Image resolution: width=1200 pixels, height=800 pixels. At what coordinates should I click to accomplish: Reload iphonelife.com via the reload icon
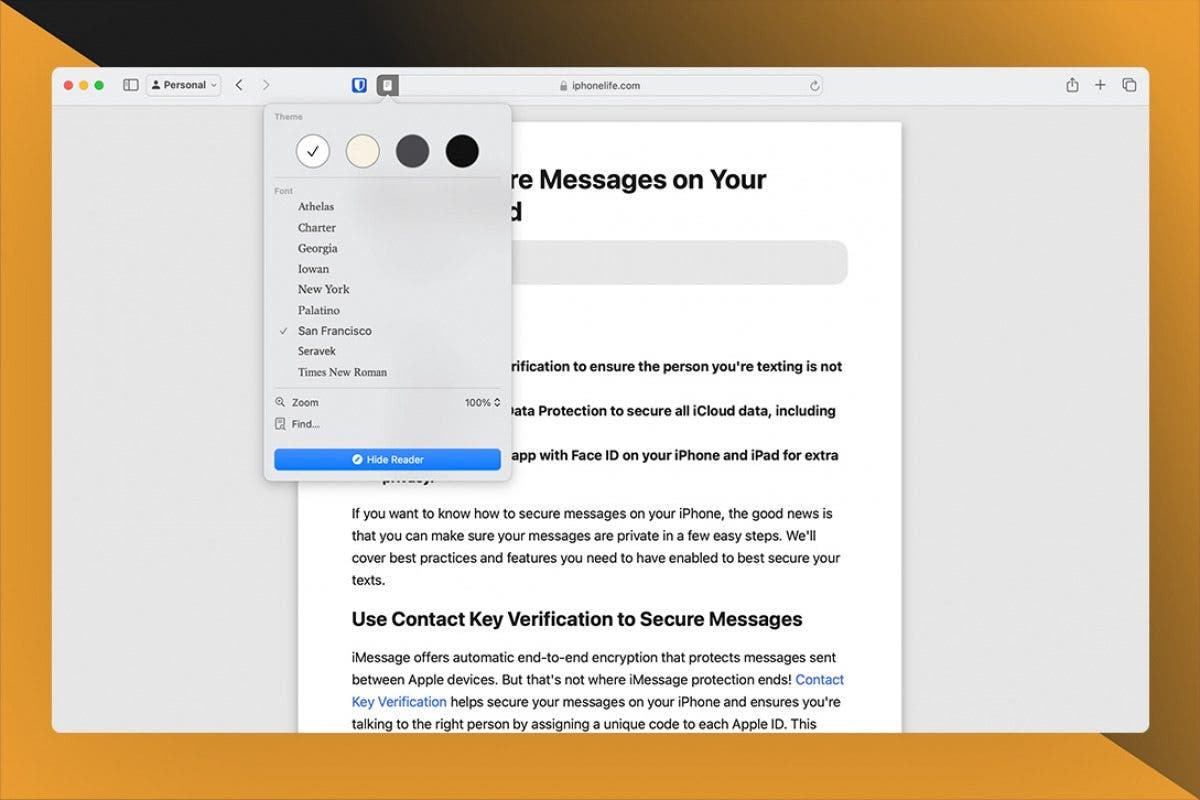815,85
